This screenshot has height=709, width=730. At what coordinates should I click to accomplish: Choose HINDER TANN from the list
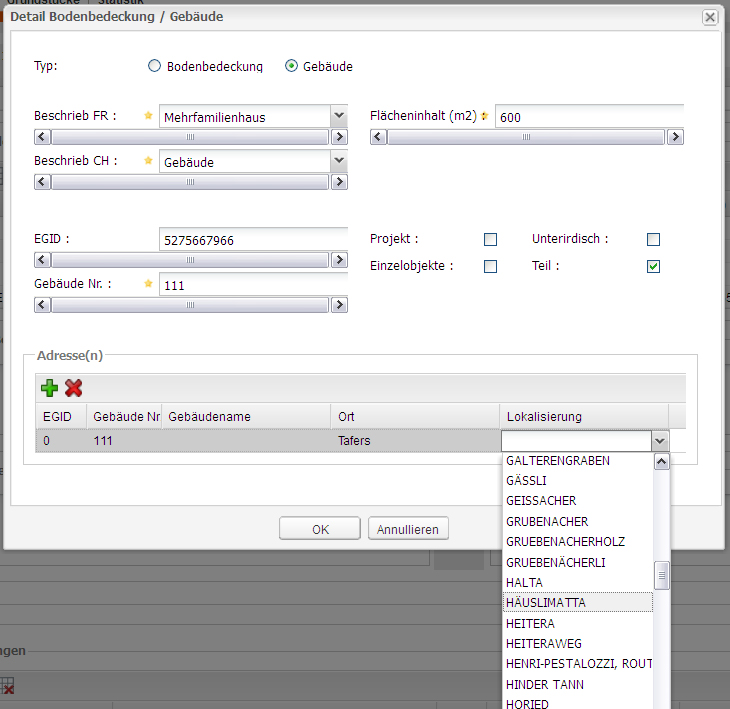click(578, 685)
